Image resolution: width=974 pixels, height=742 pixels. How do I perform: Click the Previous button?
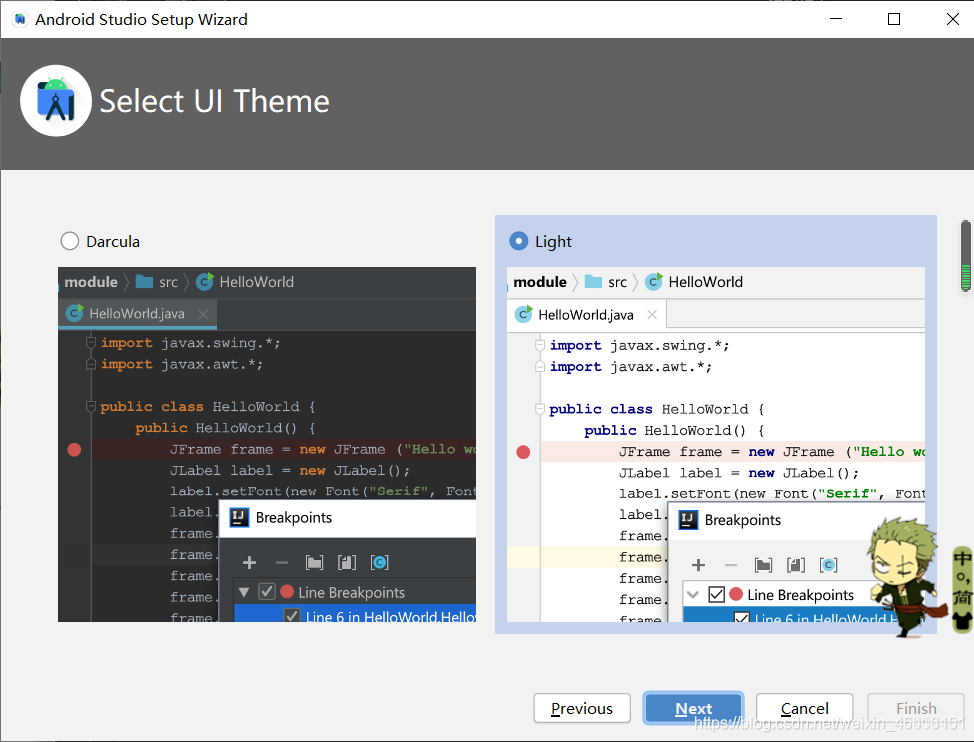[582, 708]
